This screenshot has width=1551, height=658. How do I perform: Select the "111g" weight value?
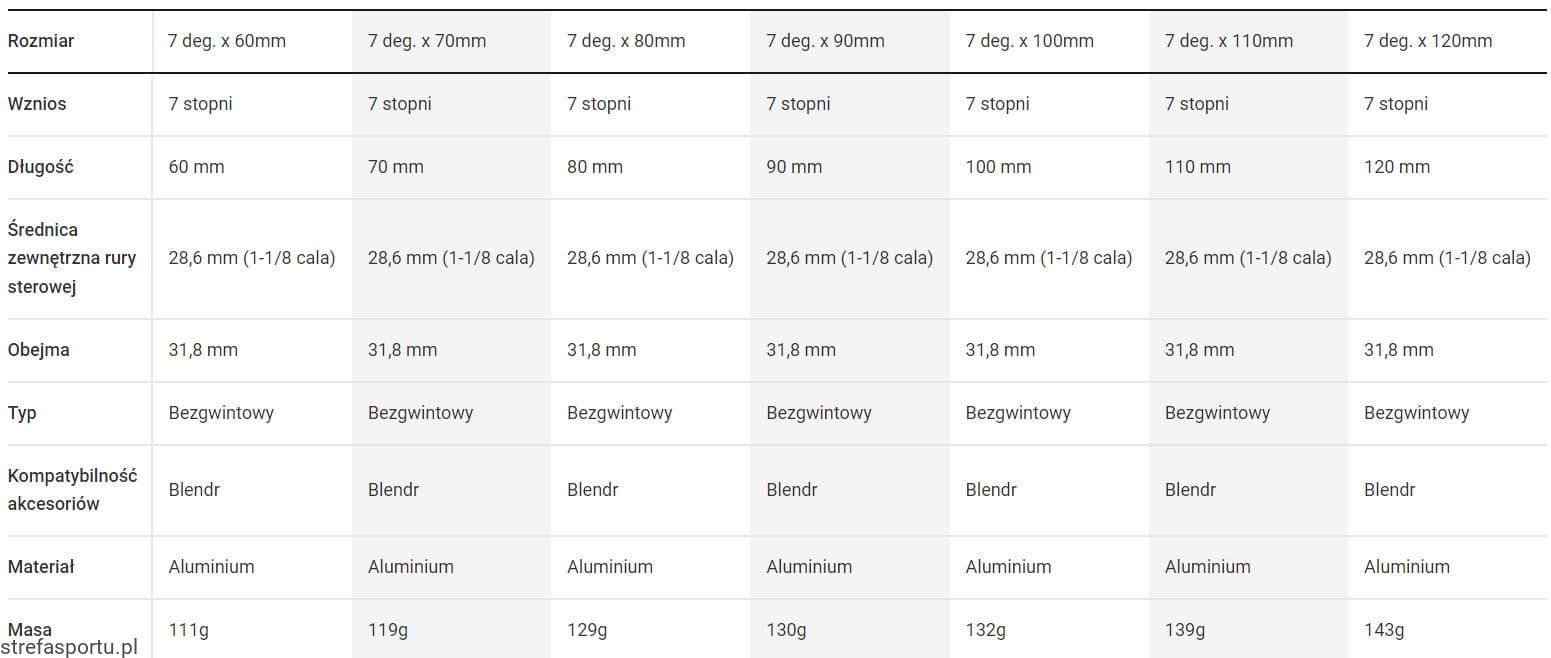coord(189,630)
